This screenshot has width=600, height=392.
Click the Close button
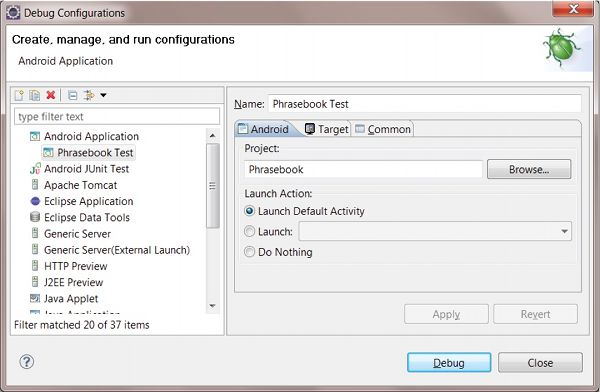540,363
